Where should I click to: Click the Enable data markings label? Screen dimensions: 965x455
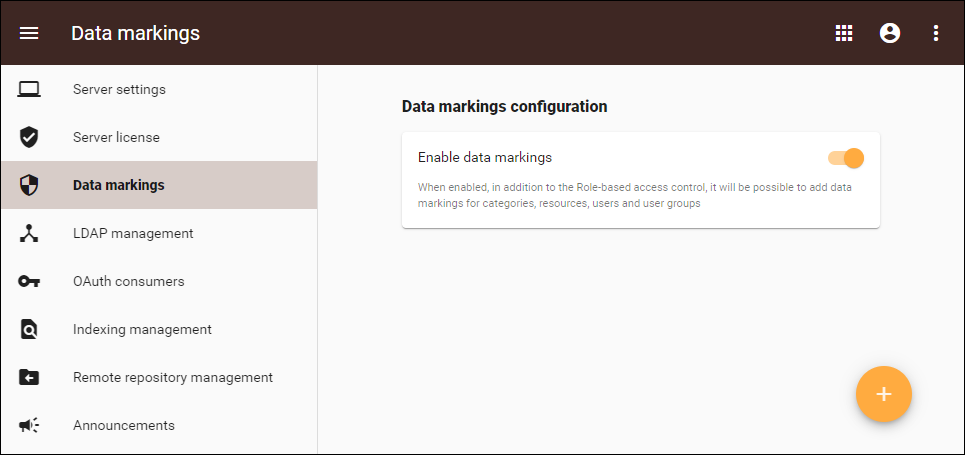(485, 157)
